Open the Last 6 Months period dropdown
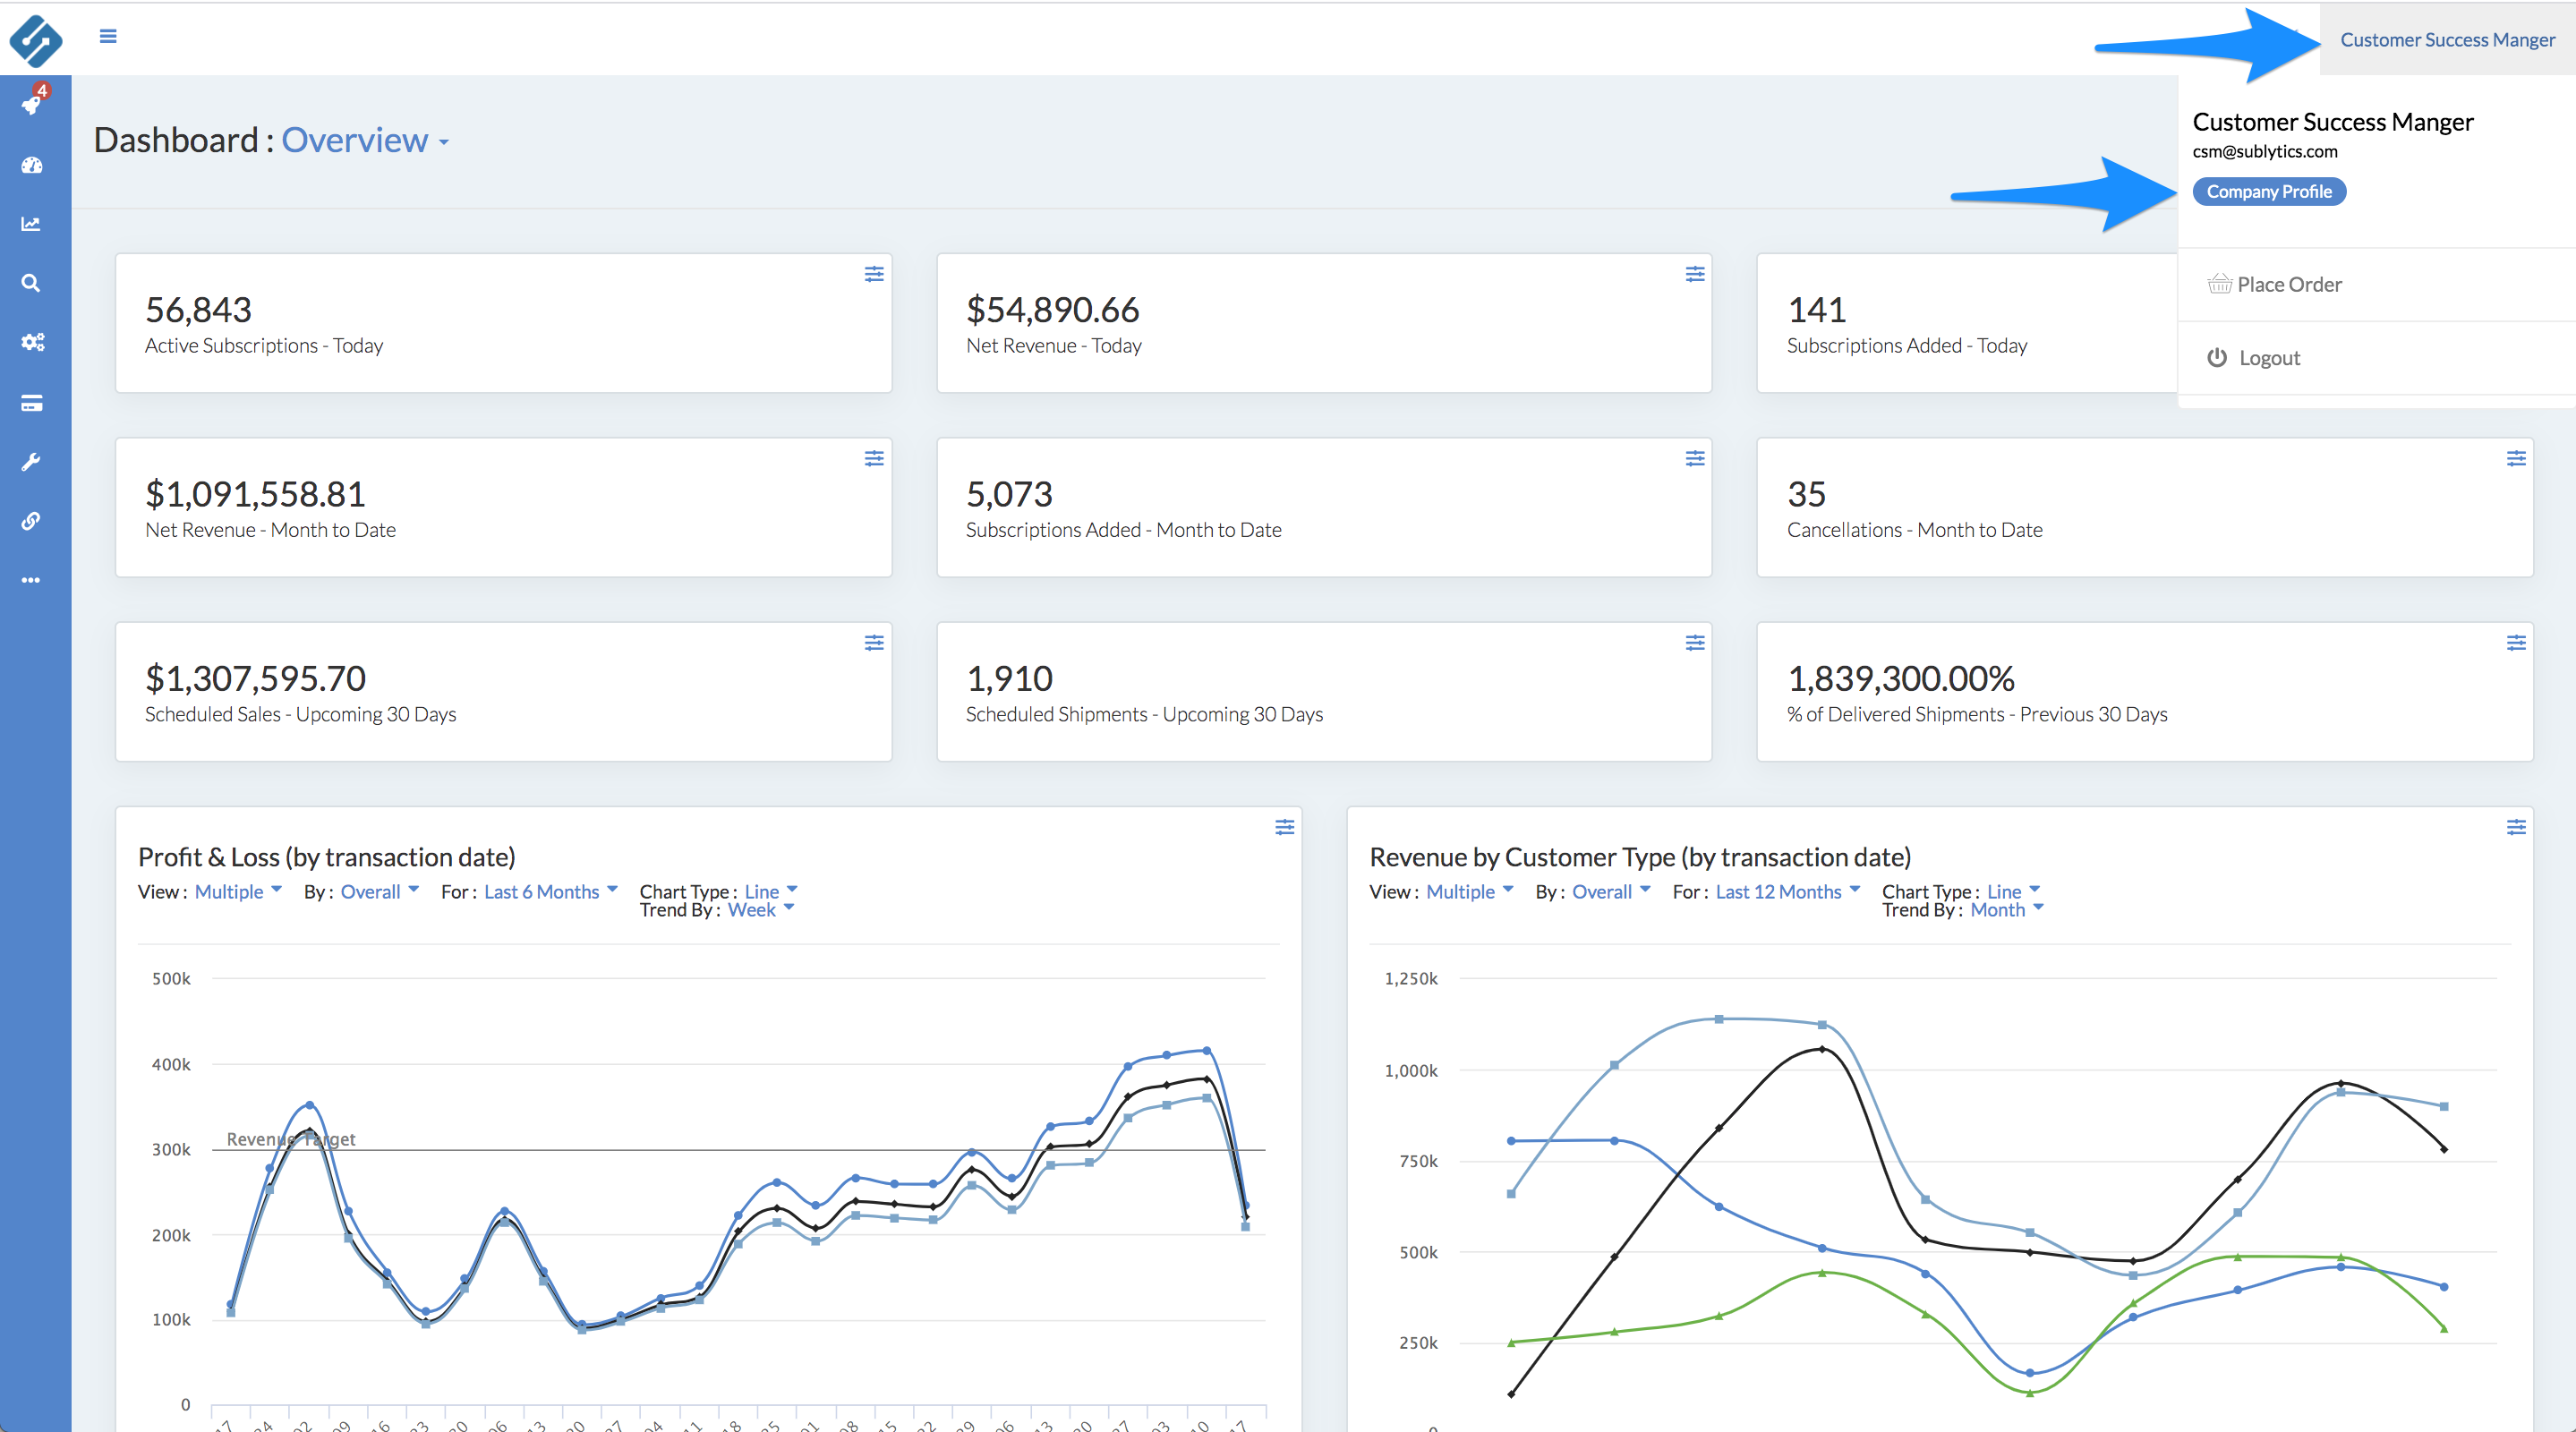This screenshot has width=2576, height=1432. 550,892
